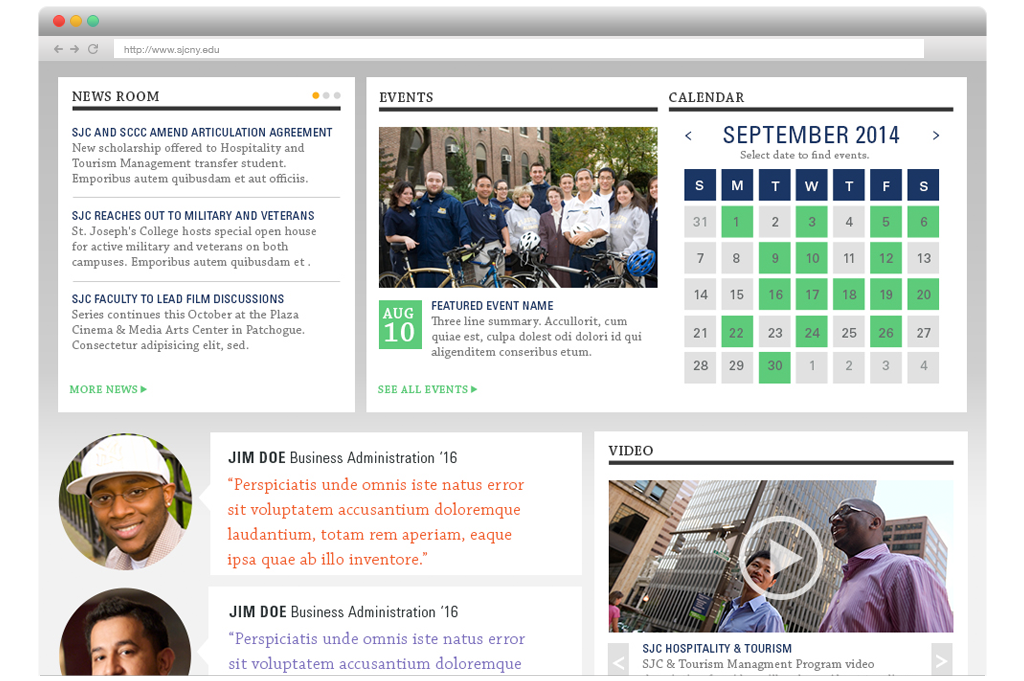Viewport: 1024px width, 681px height.
Task: Advance calendar to next month
Action: [x=936, y=136]
